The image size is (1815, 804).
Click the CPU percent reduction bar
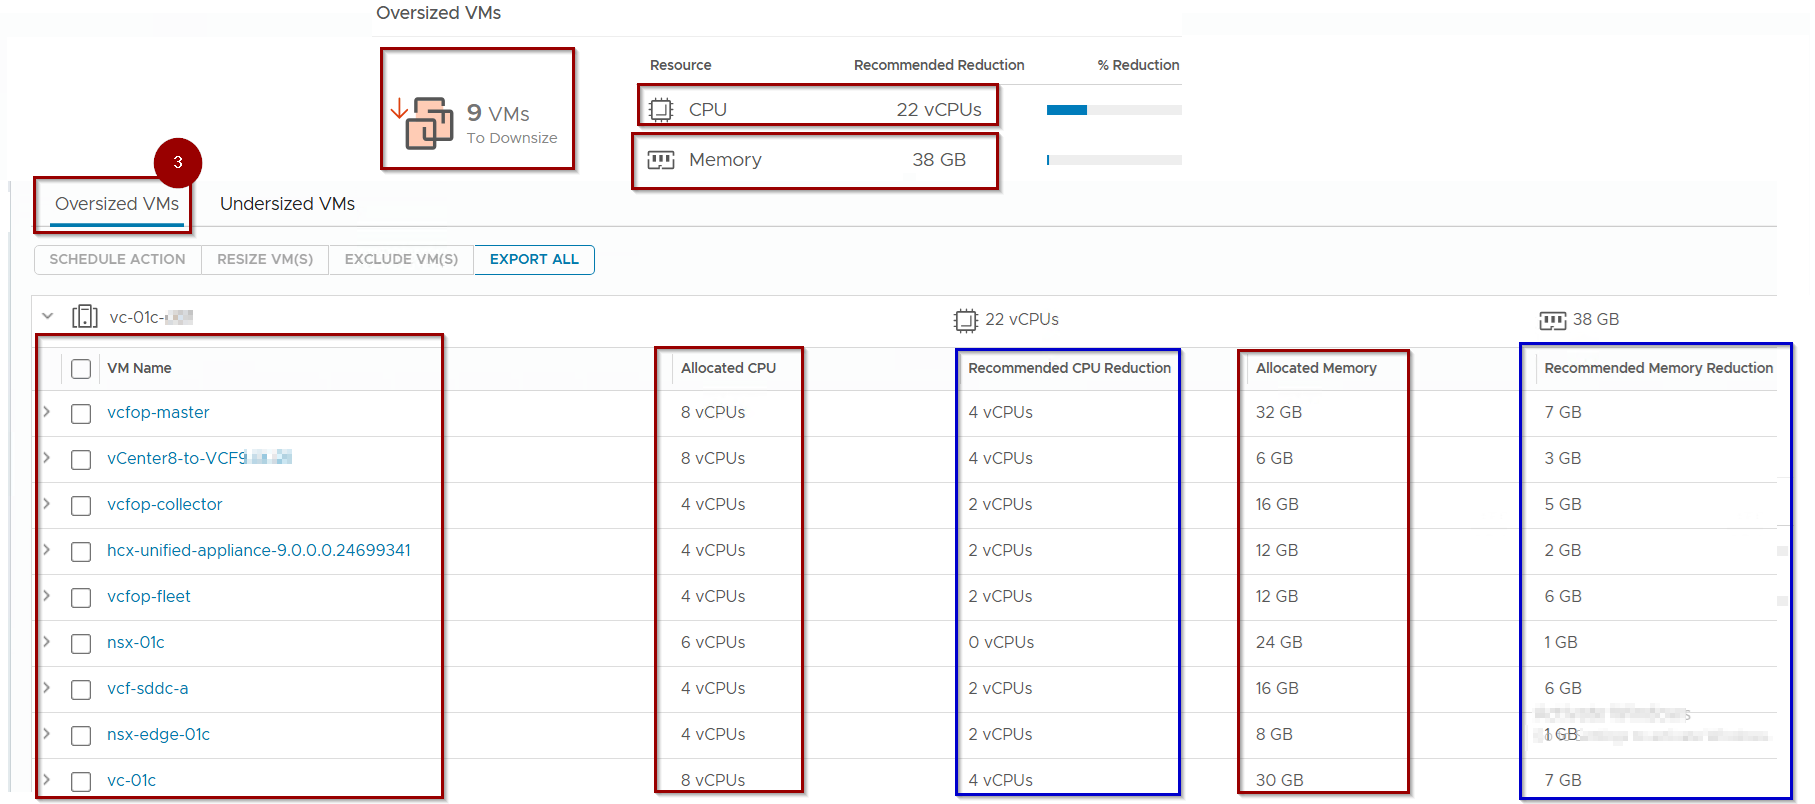coord(1113,110)
